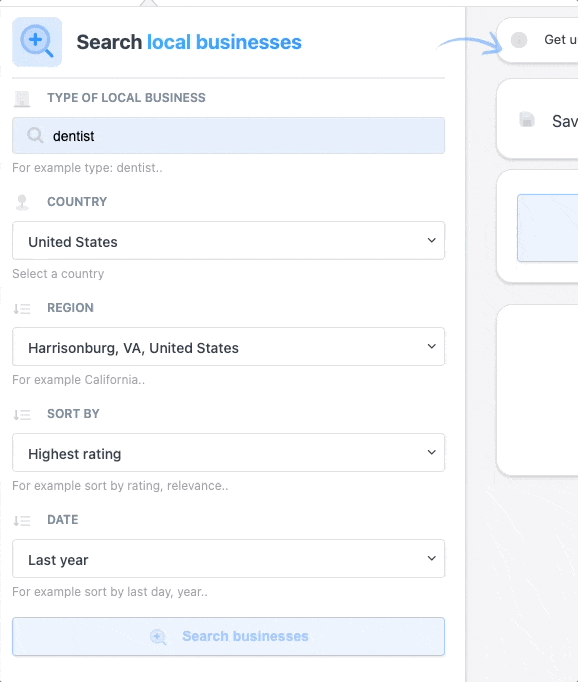
Task: Expand the Harrisonburg, VA region dropdown
Action: coord(228,347)
